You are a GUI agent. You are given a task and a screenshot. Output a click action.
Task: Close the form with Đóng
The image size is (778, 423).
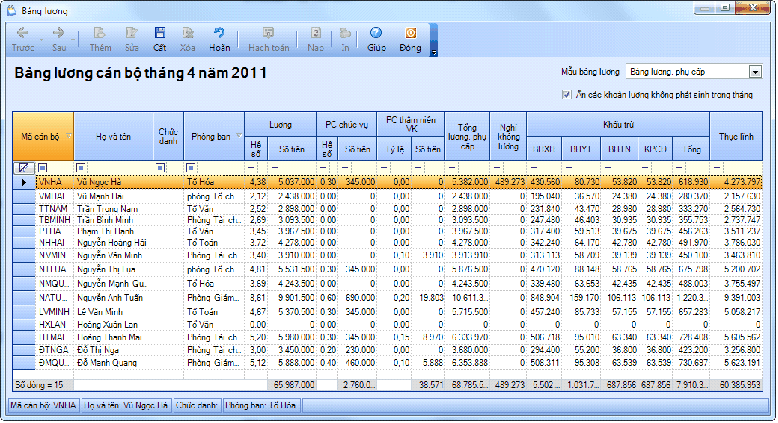(x=410, y=40)
